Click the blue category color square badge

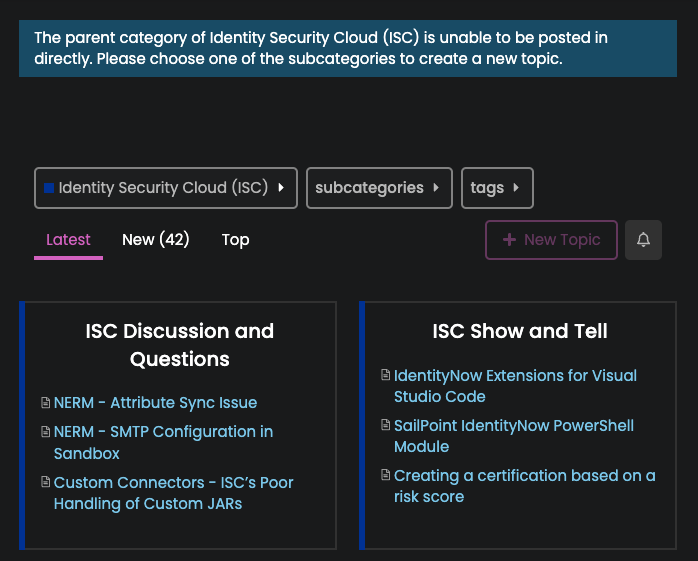coord(49,188)
